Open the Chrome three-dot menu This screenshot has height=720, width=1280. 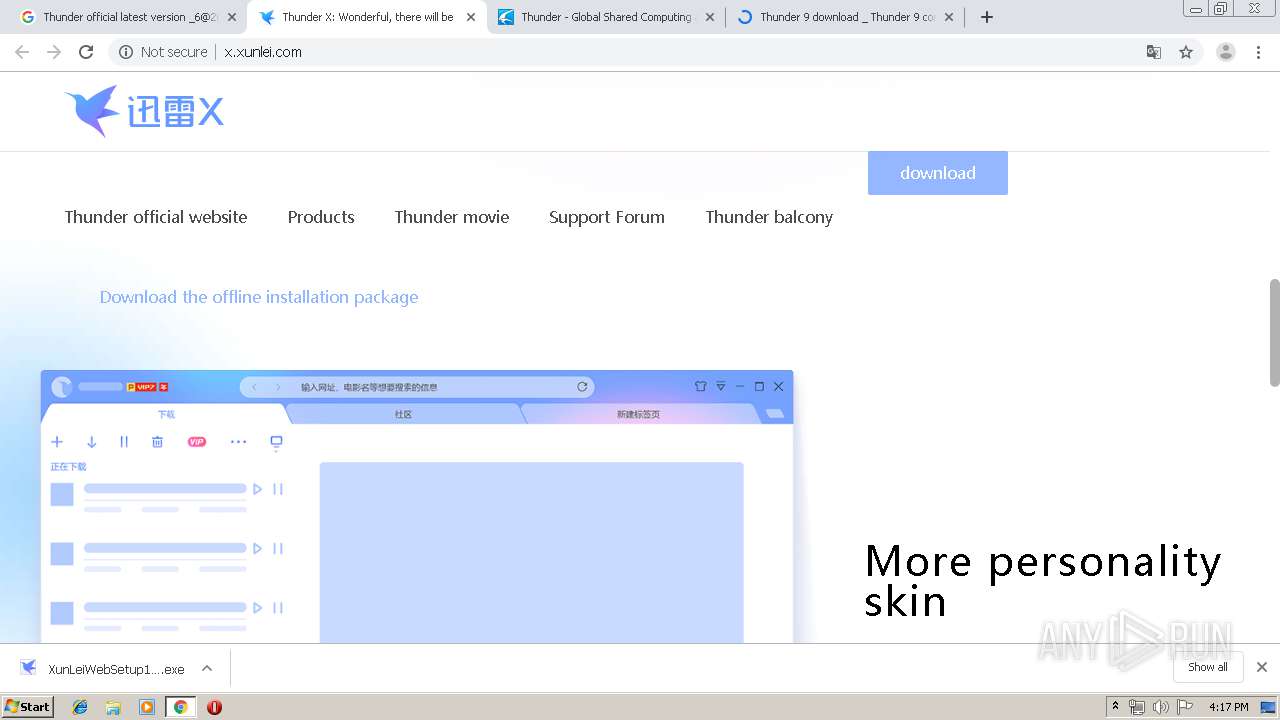1259,52
